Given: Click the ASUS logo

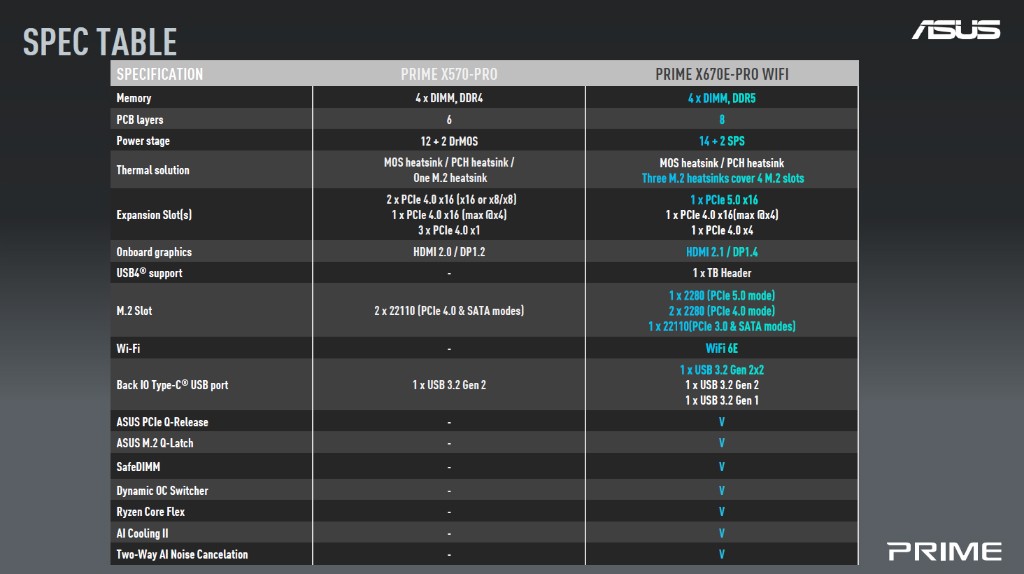Looking at the screenshot, I should [955, 29].
